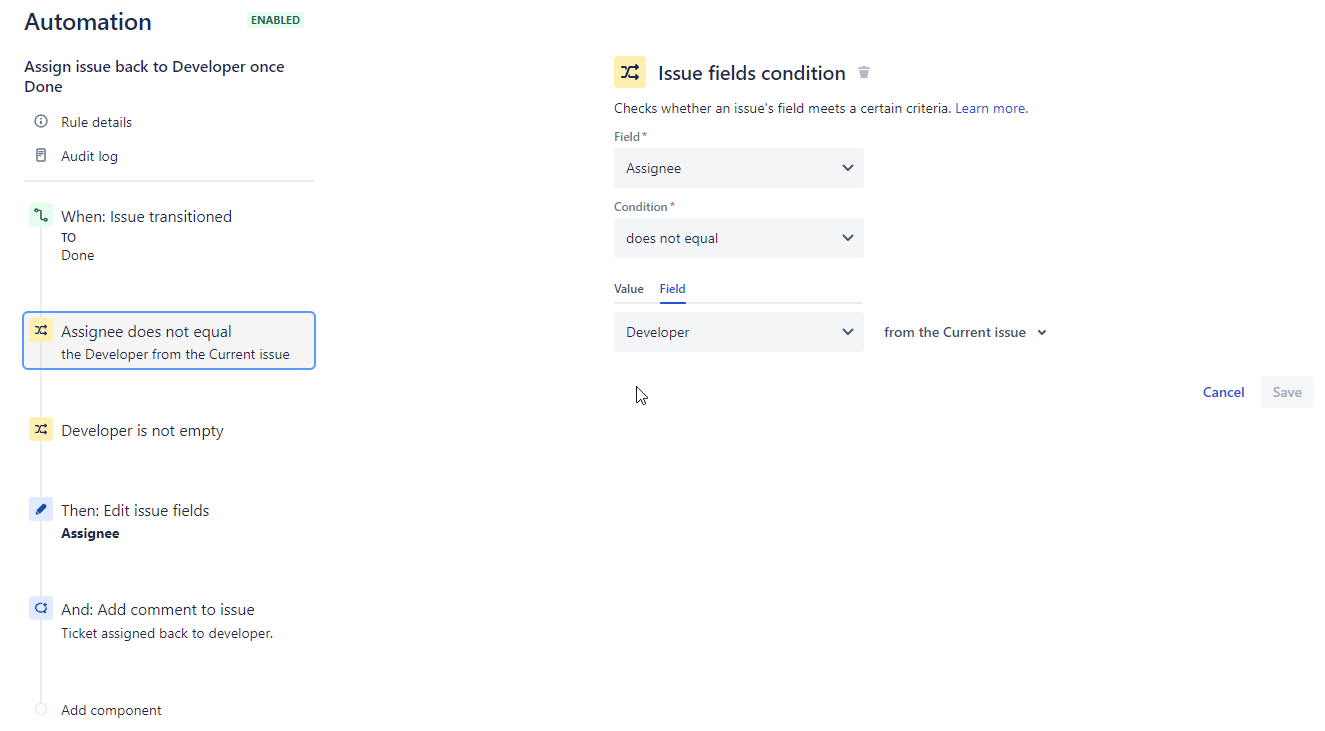
Task: Select the Field tab
Action: [x=672, y=289]
